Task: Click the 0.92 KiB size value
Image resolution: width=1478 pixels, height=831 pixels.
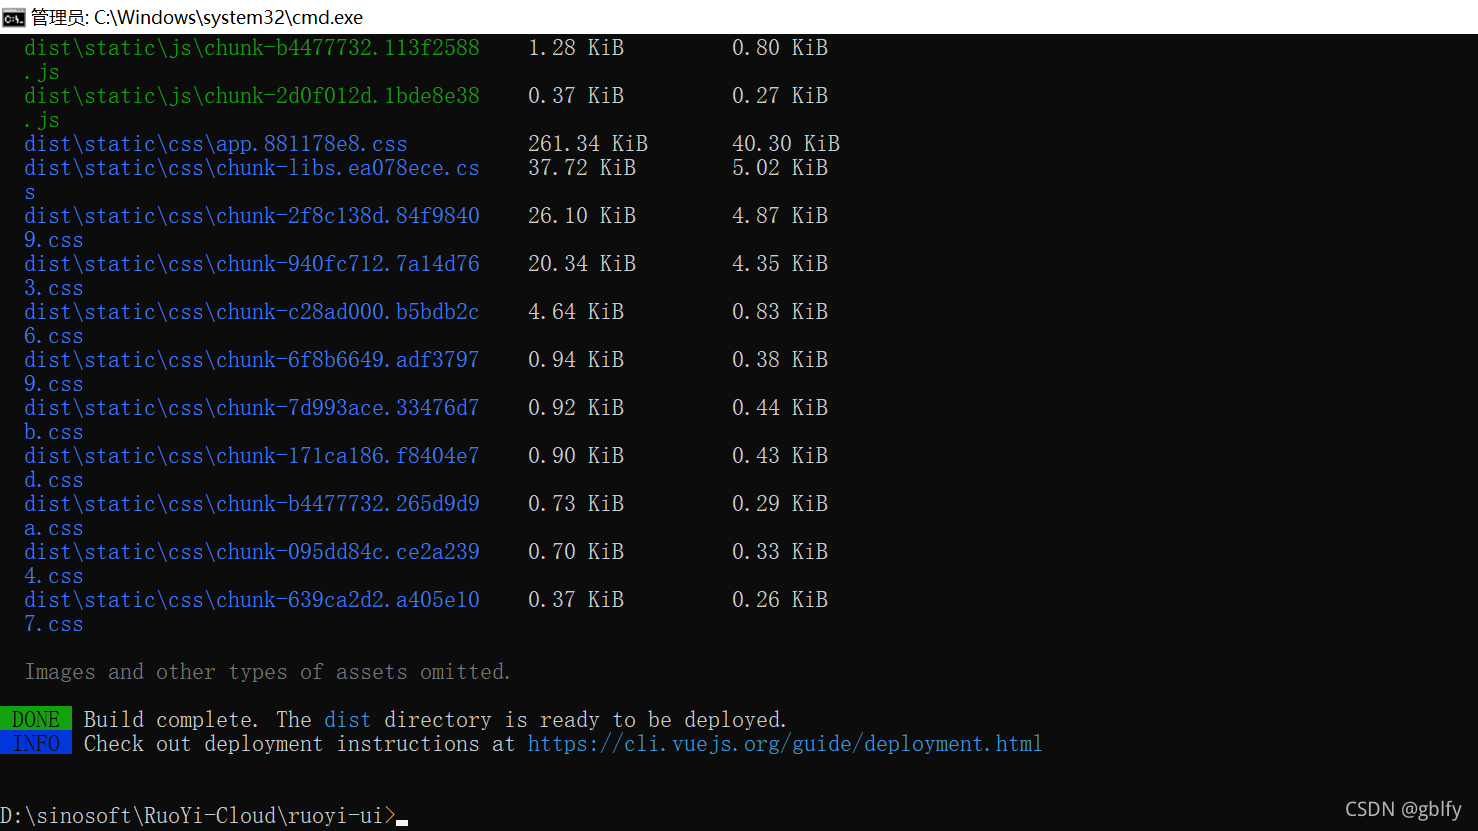Action: (576, 408)
